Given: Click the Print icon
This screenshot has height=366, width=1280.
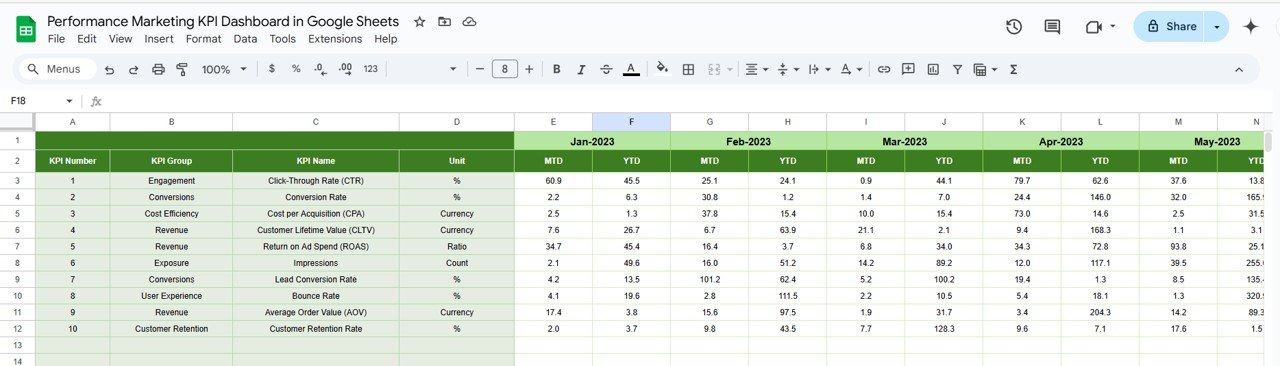Looking at the screenshot, I should [x=158, y=69].
